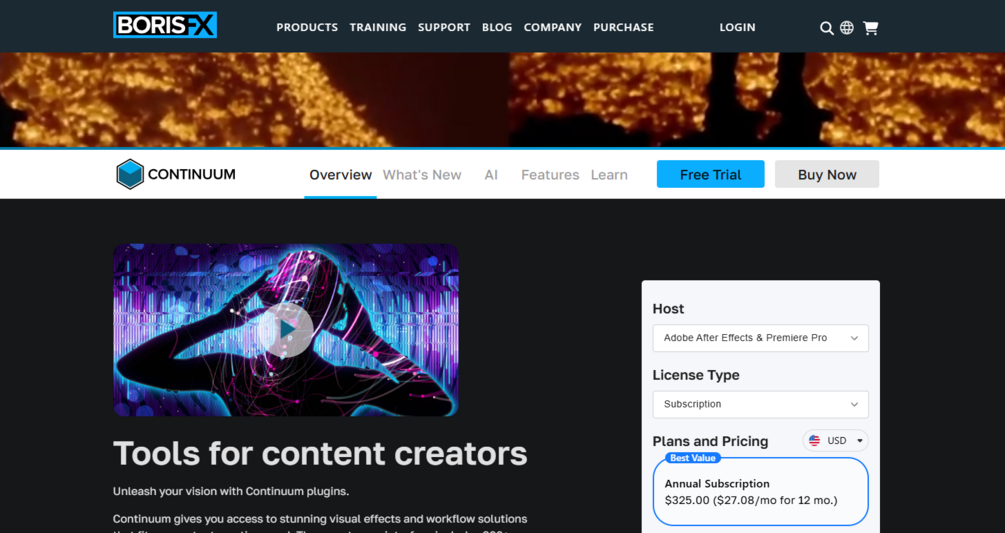The width and height of the screenshot is (1005, 533).
Task: Click the Free Trial button
Action: click(710, 174)
